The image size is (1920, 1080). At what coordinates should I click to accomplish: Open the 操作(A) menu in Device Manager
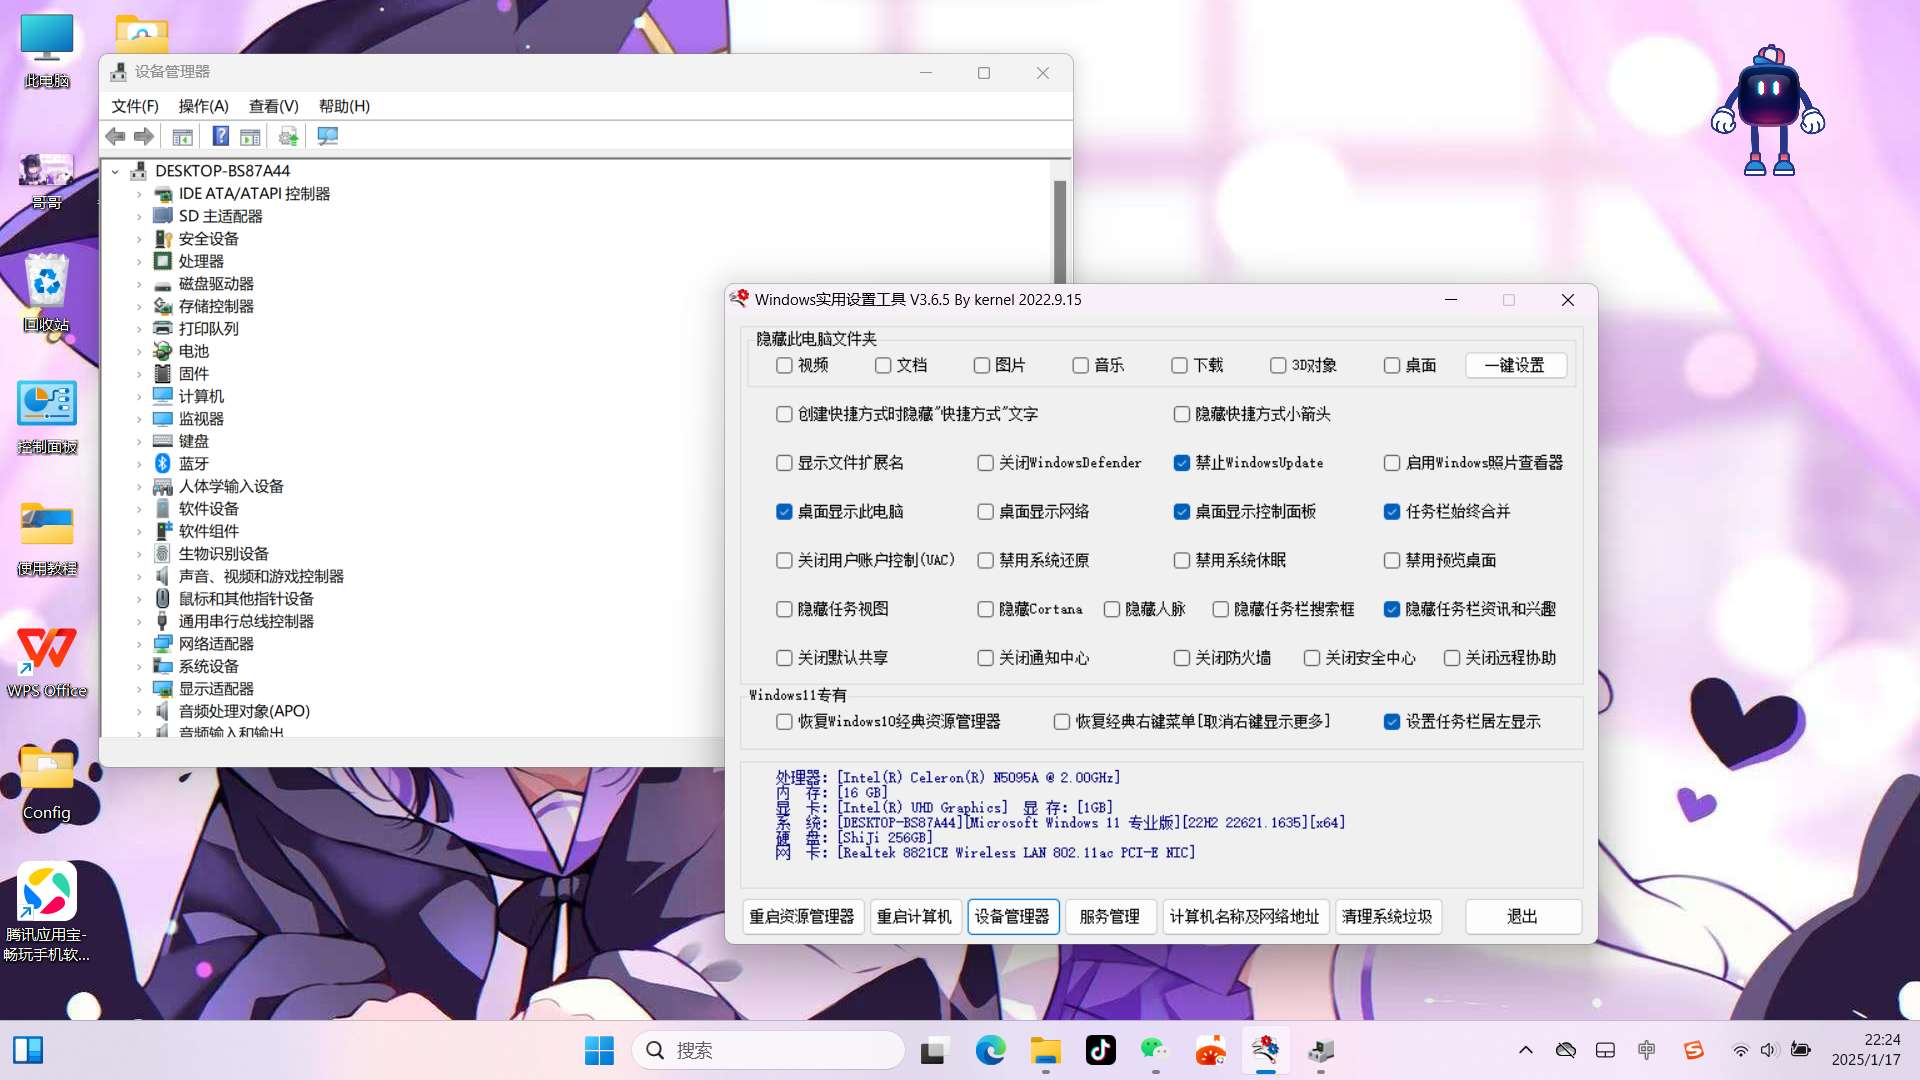pos(204,106)
